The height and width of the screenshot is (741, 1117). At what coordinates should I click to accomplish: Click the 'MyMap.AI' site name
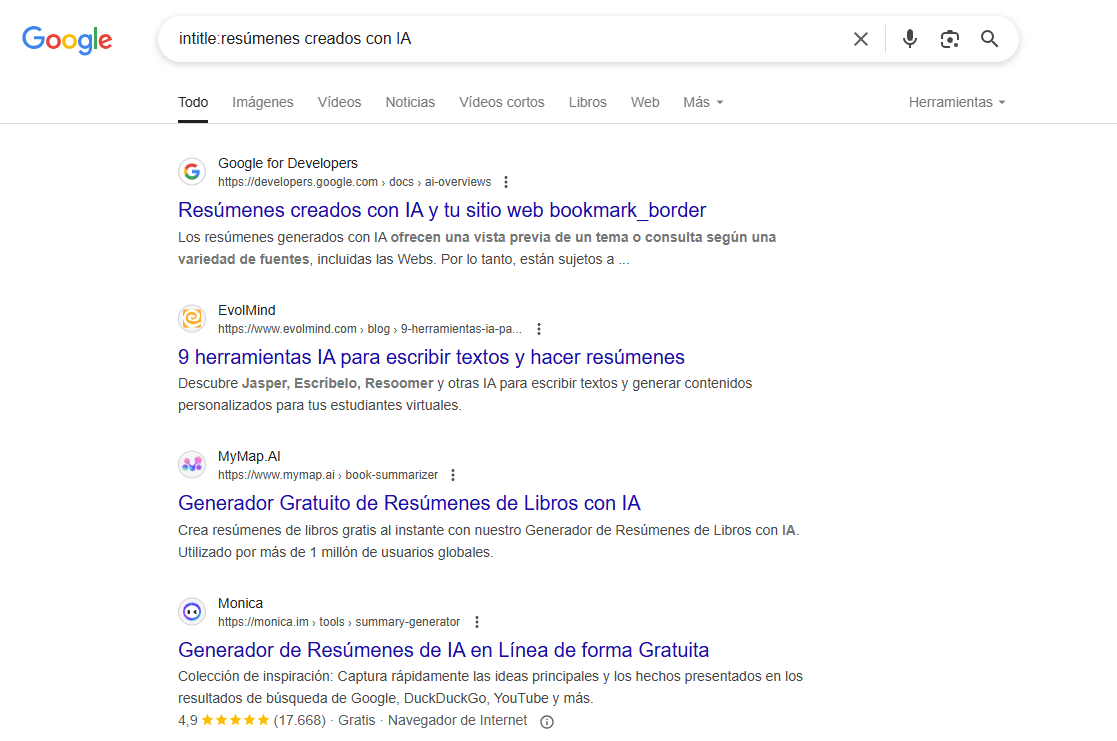(249, 456)
